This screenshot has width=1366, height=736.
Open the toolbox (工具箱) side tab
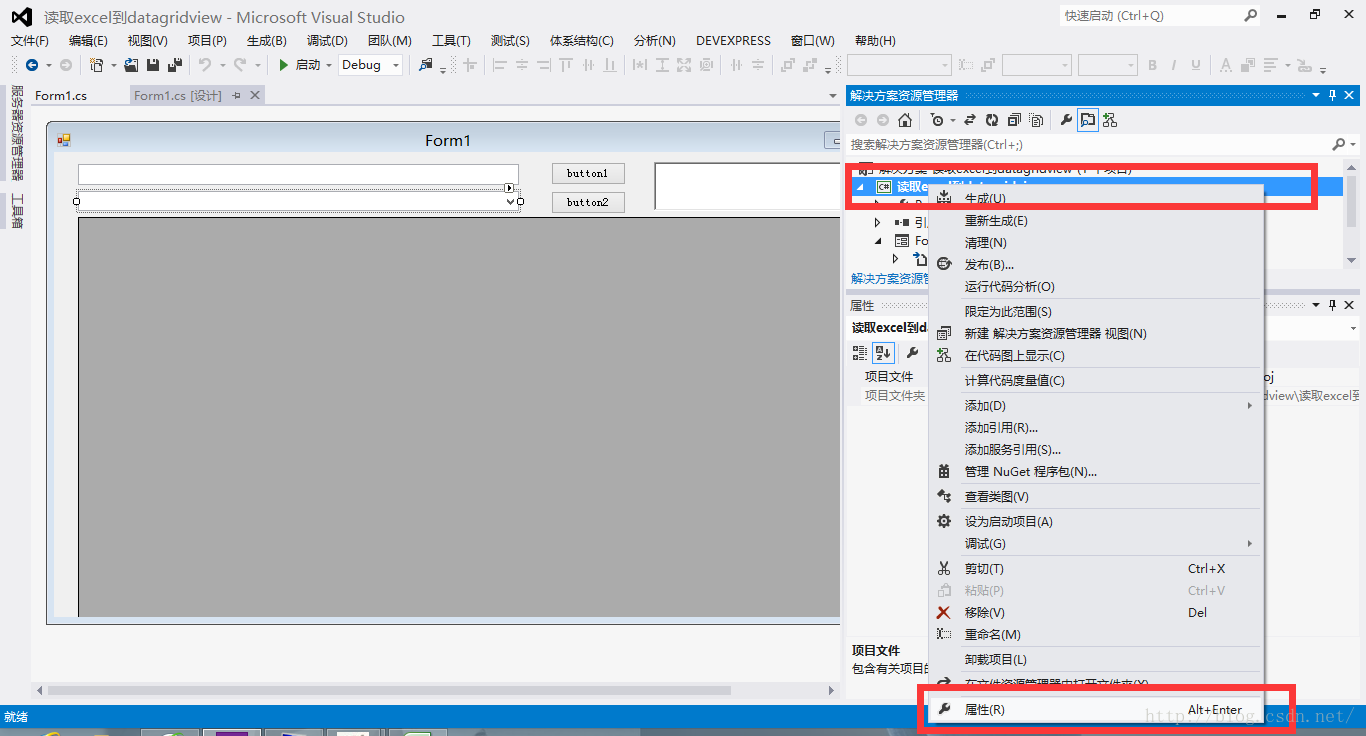[x=16, y=211]
